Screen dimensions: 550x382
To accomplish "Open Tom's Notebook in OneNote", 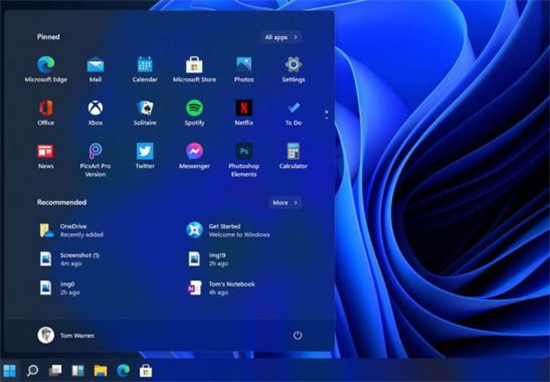I will [221, 288].
